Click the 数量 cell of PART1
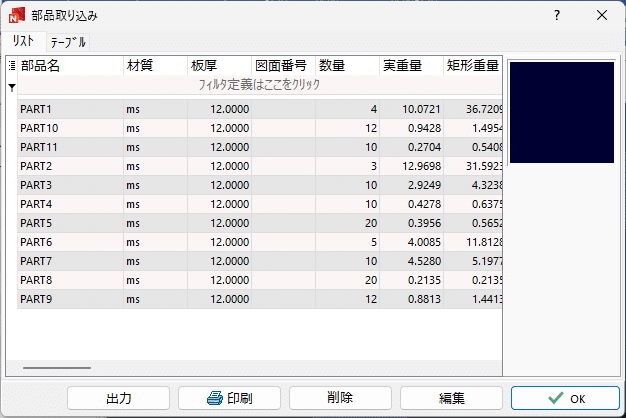Image resolution: width=626 pixels, height=418 pixels. click(x=347, y=109)
